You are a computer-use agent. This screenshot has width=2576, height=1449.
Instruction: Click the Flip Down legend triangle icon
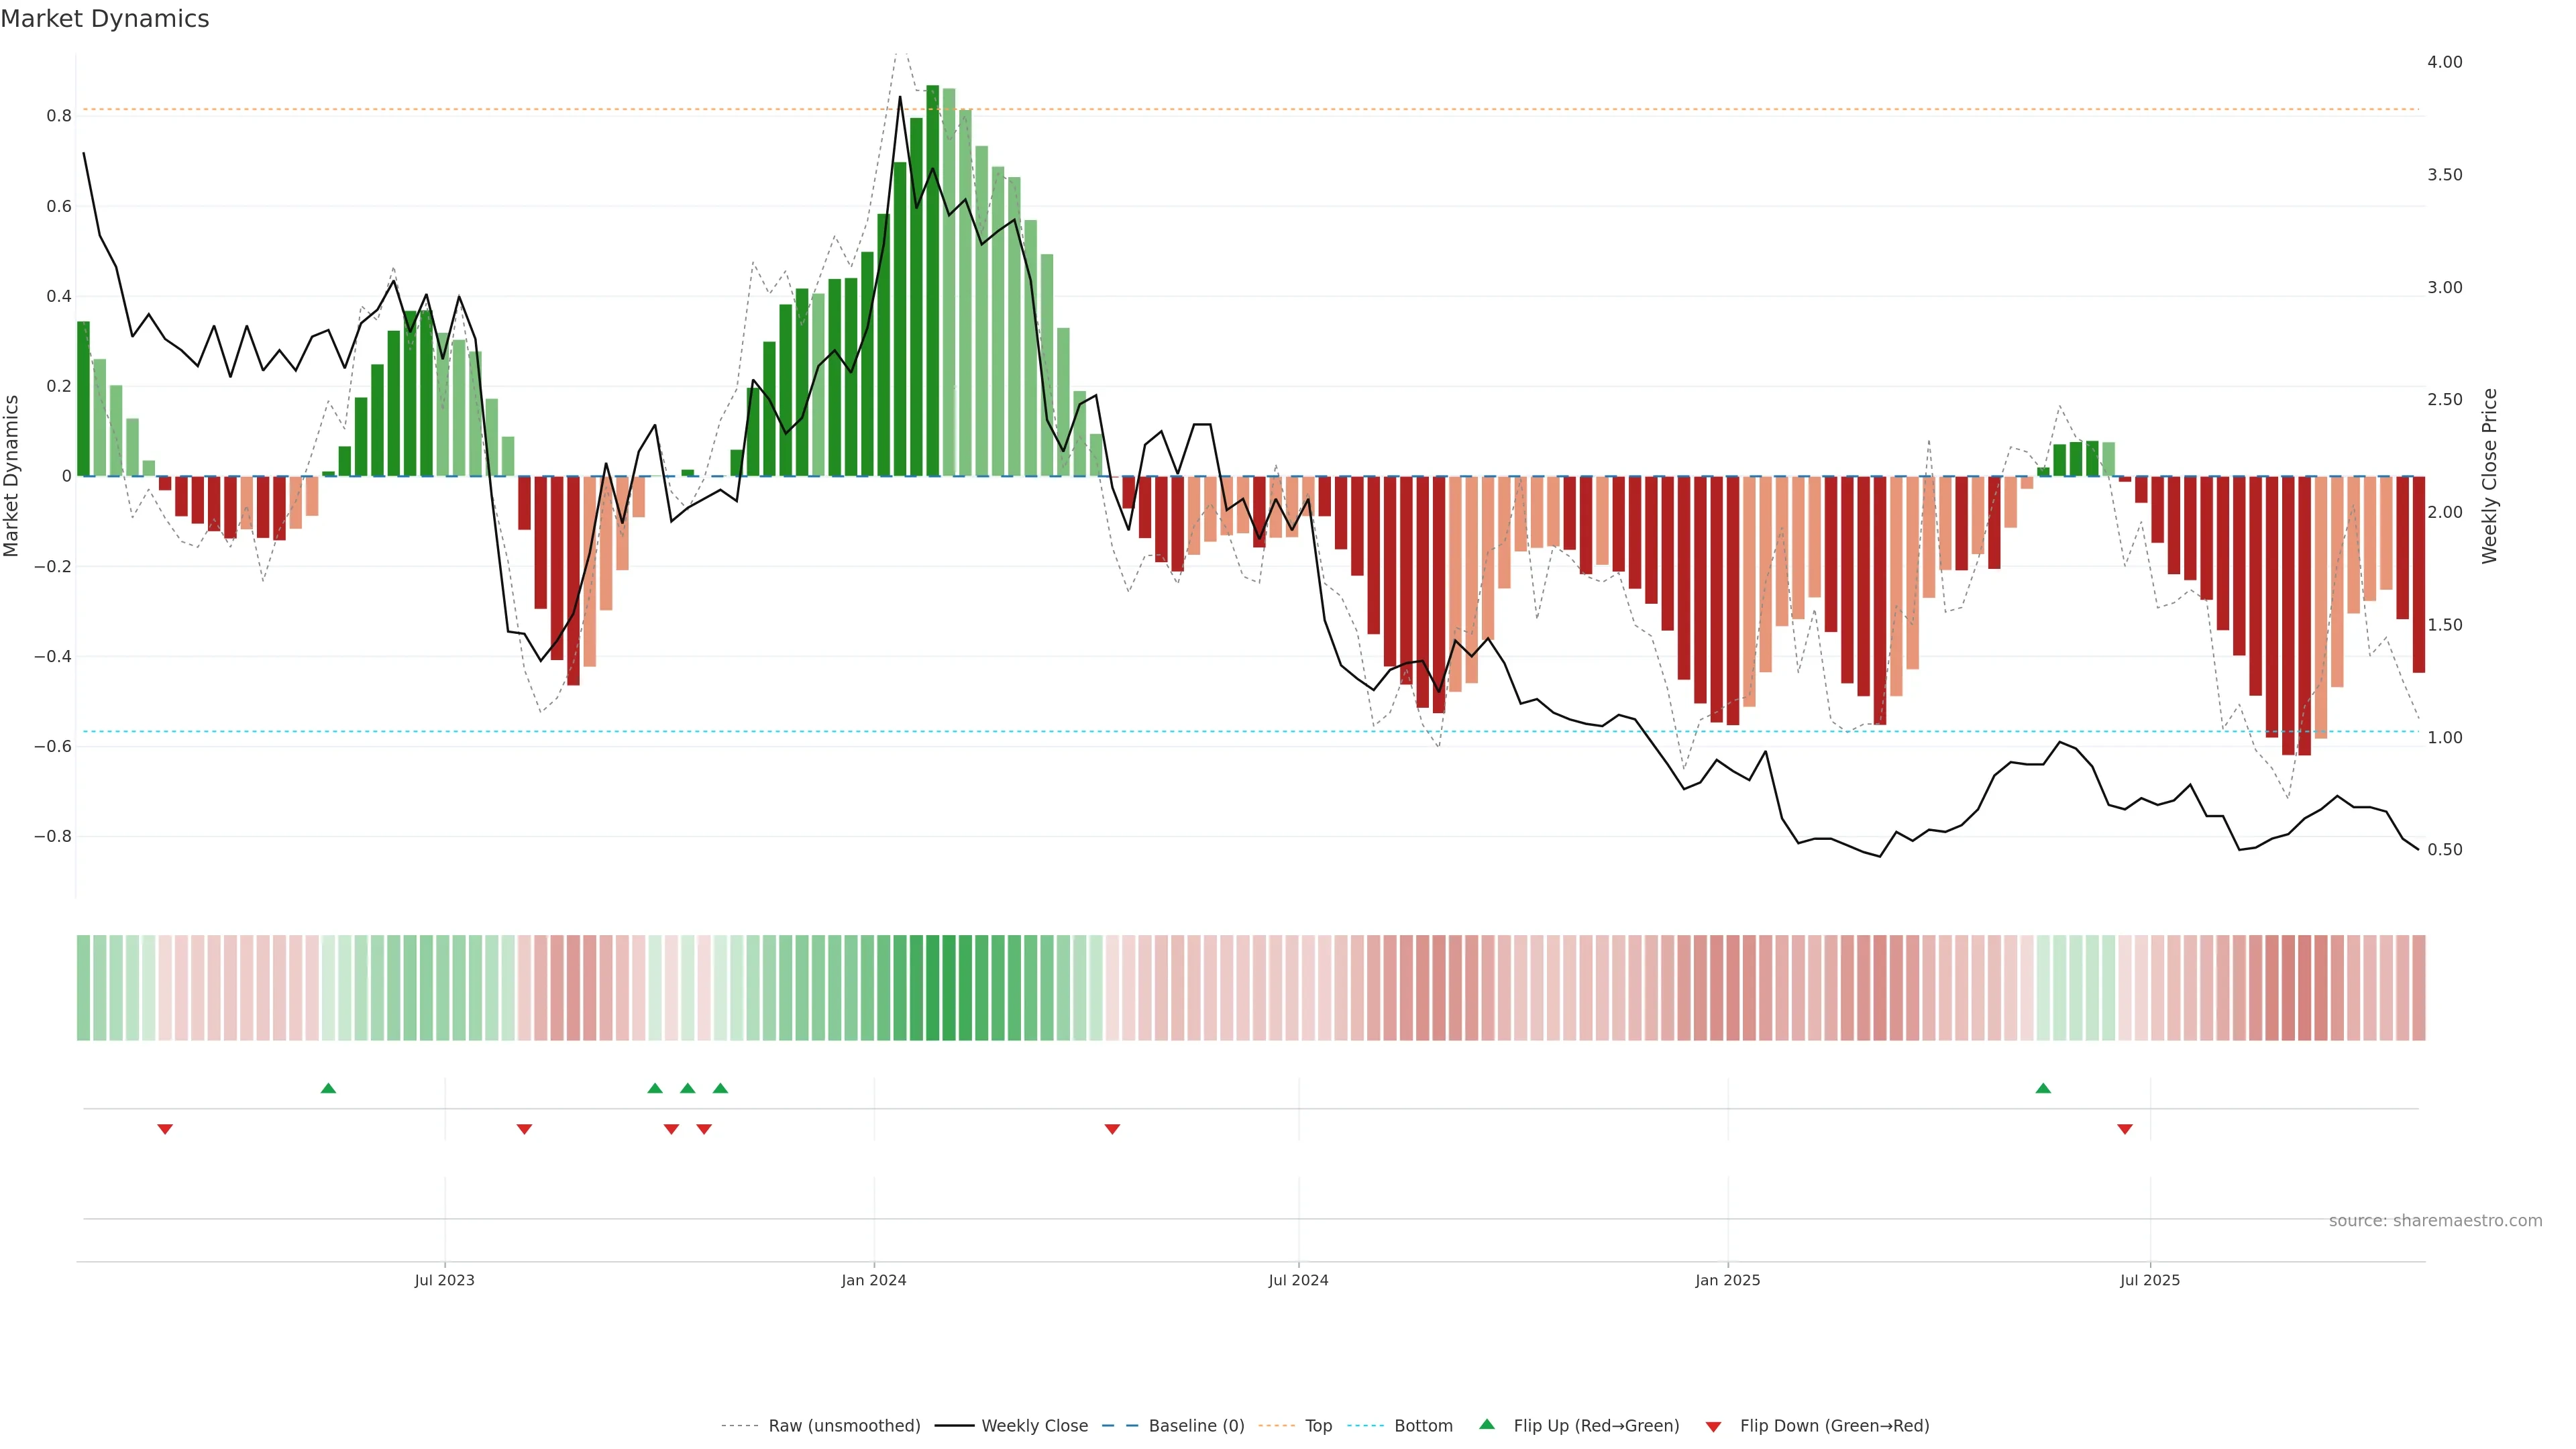pyautogui.click(x=1713, y=1426)
